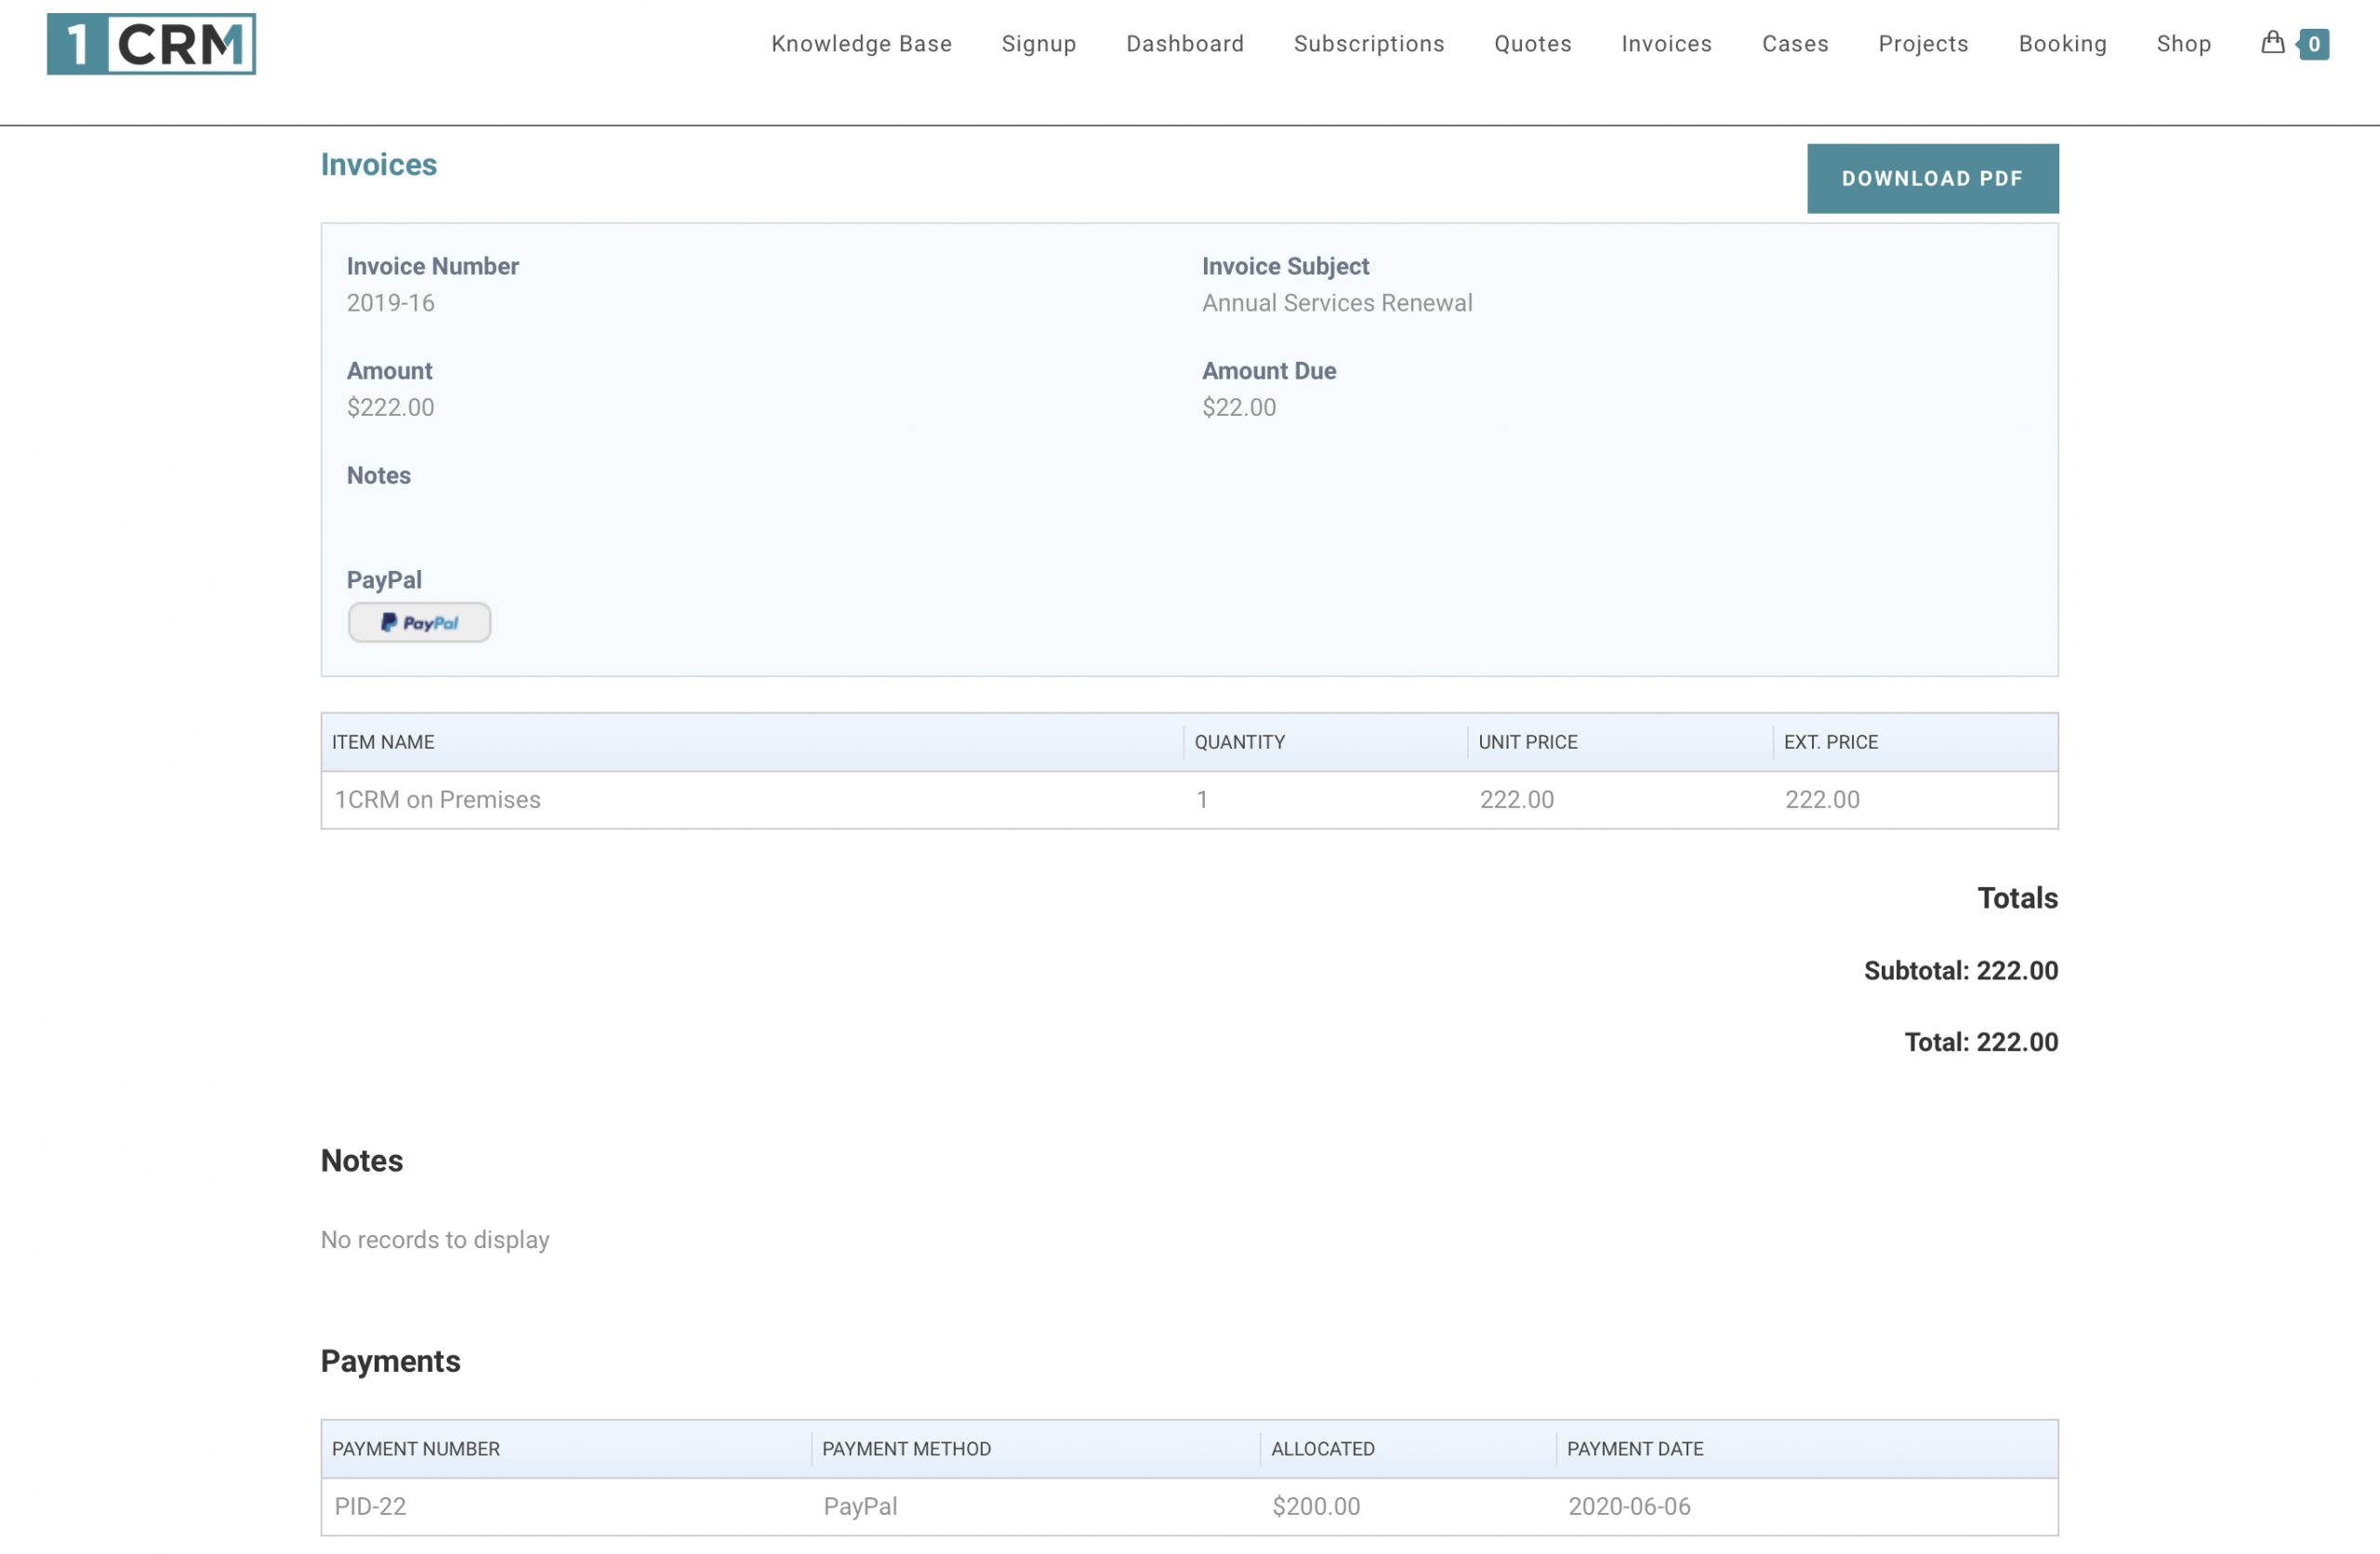Select Invoices in top navigation

tap(1666, 44)
